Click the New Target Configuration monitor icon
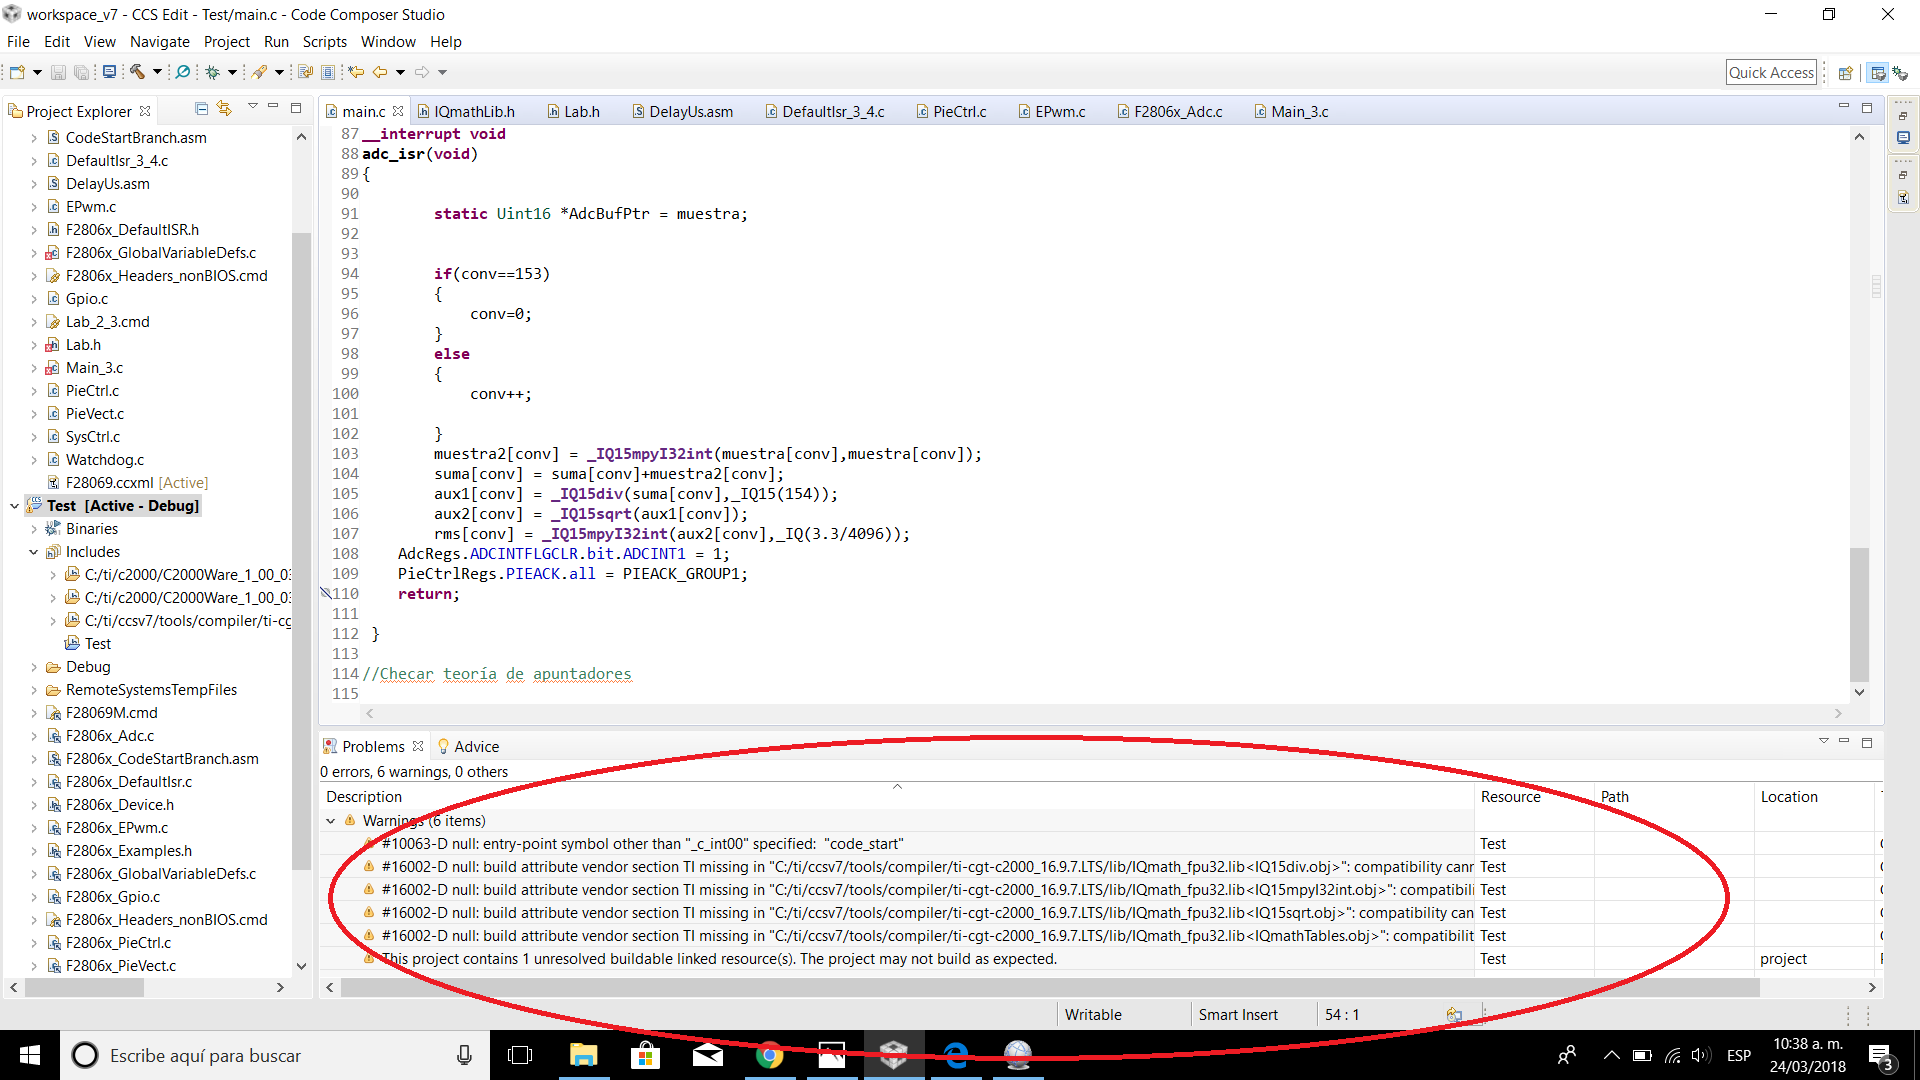 tap(109, 72)
